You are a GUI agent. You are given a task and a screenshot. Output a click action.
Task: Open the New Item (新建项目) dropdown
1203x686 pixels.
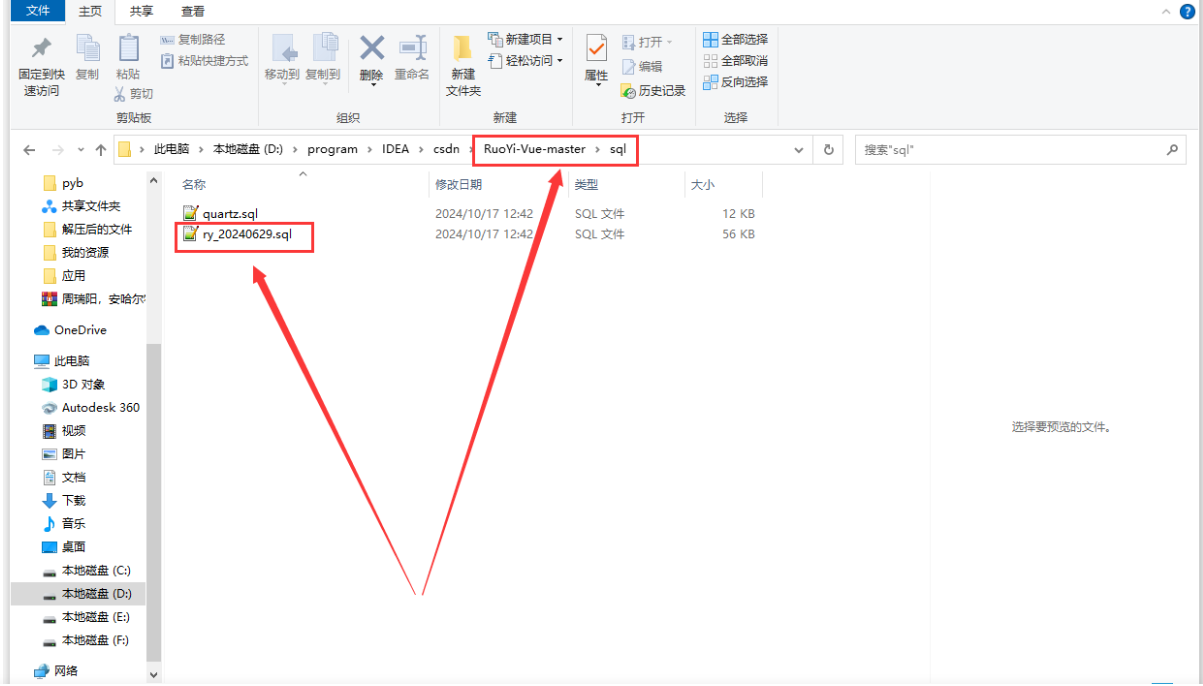tap(526, 39)
